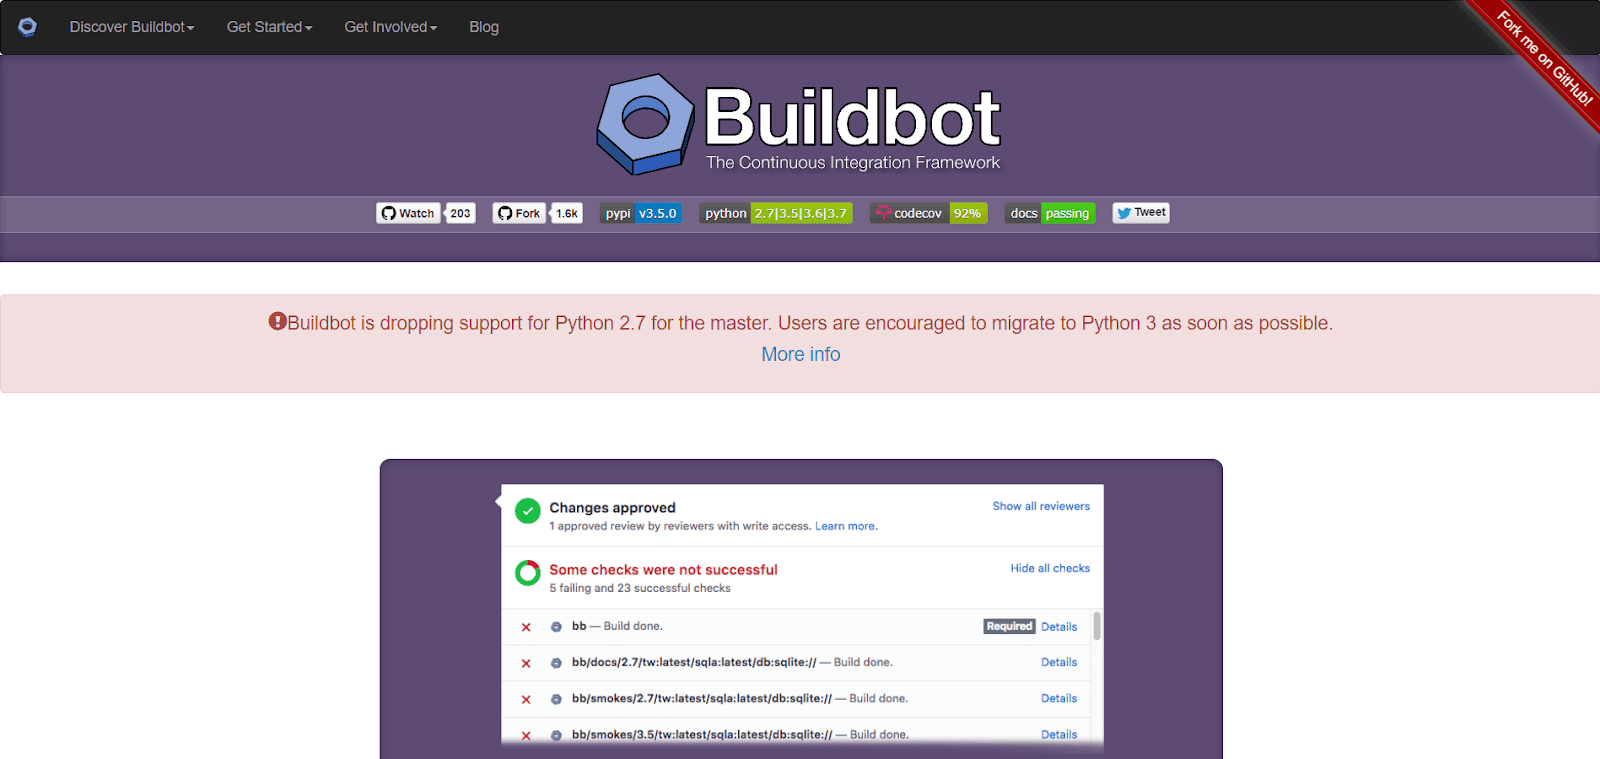This screenshot has width=1600, height=759.
Task: Click Hide all checks in screenshot
Action: pos(1049,568)
